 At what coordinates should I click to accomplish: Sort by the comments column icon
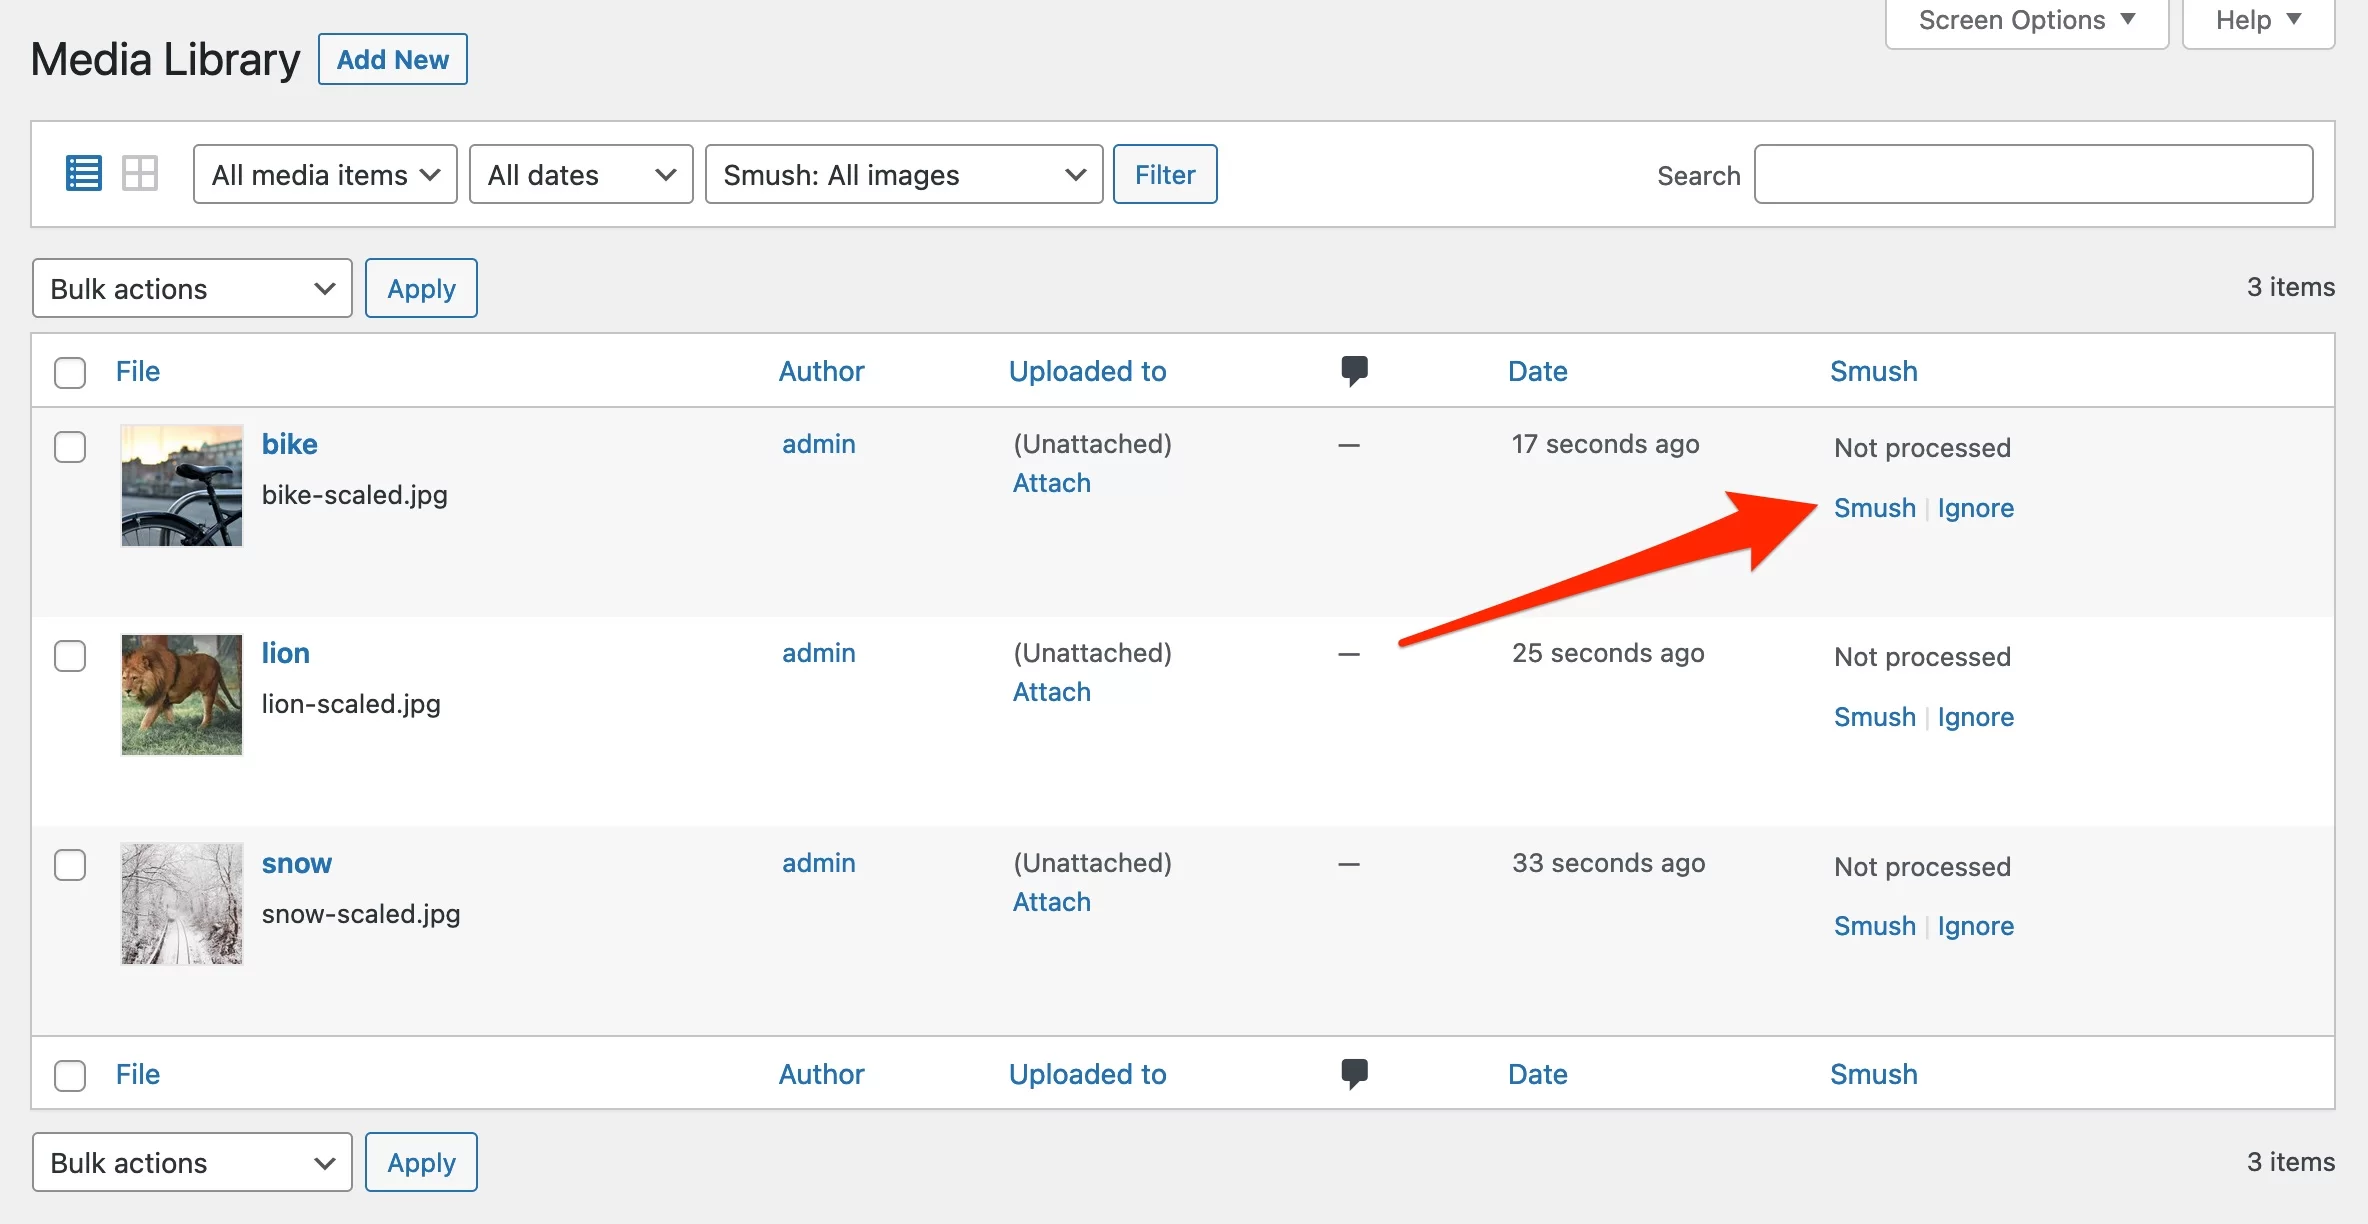pos(1355,371)
